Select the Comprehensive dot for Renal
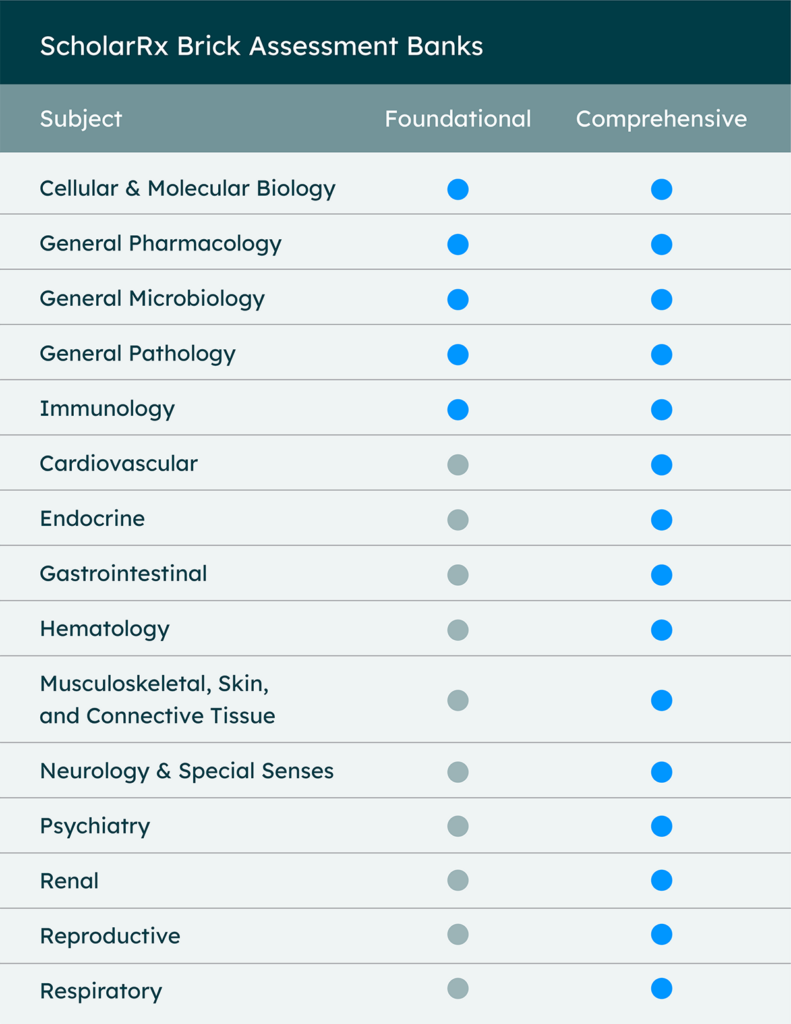 click(x=662, y=880)
